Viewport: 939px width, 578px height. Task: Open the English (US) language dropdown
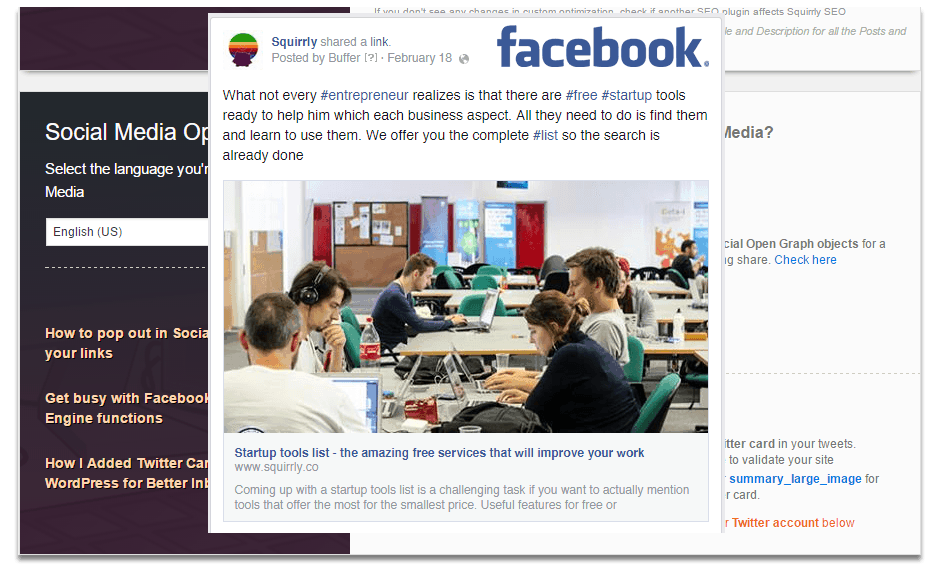pos(127,232)
